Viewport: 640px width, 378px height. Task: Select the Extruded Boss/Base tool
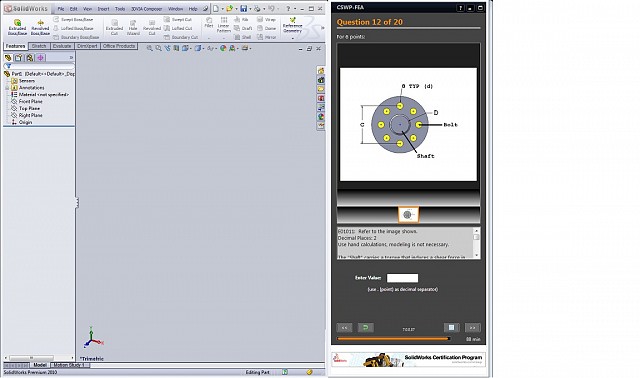(x=17, y=27)
